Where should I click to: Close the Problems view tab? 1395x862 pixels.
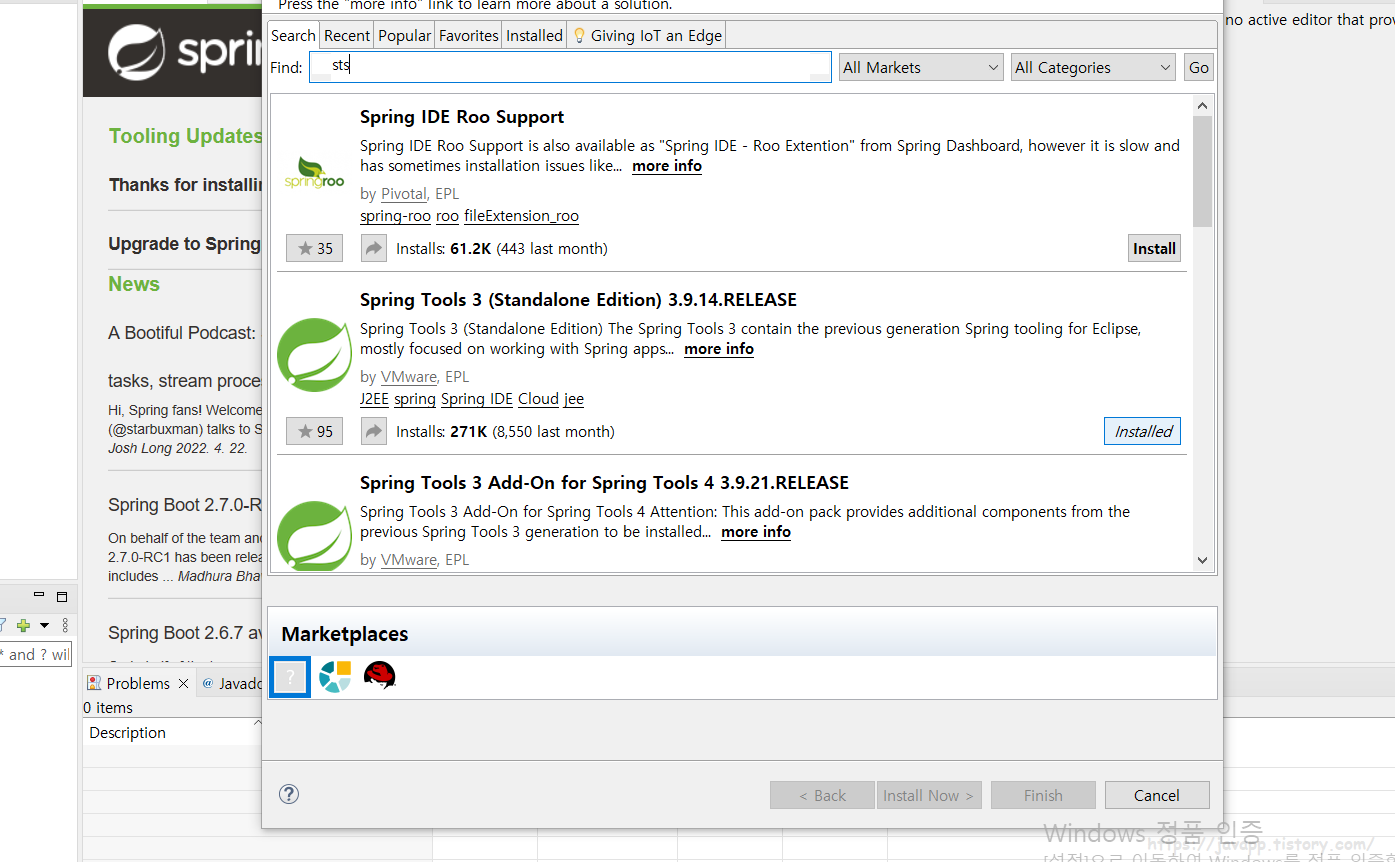(183, 683)
